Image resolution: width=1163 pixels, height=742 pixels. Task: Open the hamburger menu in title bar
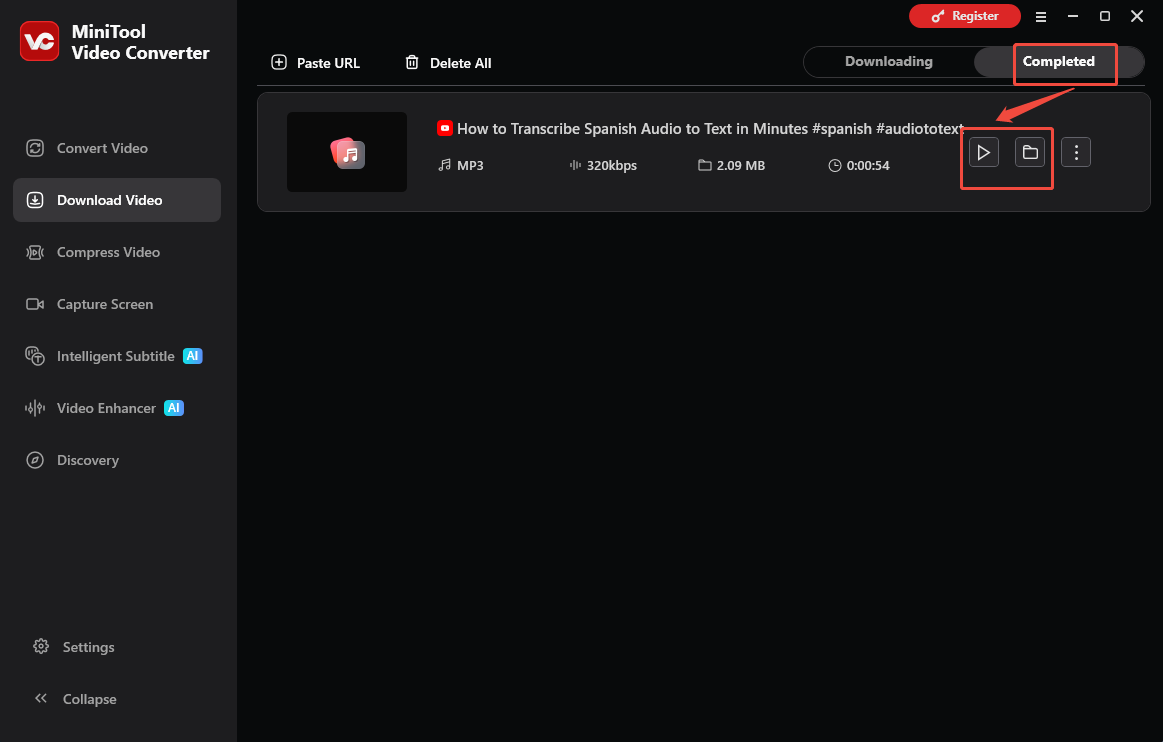coord(1041,16)
